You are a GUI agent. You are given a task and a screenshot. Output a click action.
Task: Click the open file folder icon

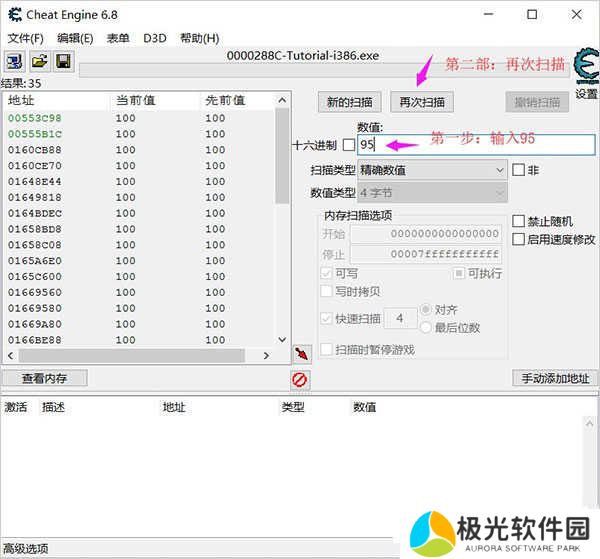click(x=39, y=61)
